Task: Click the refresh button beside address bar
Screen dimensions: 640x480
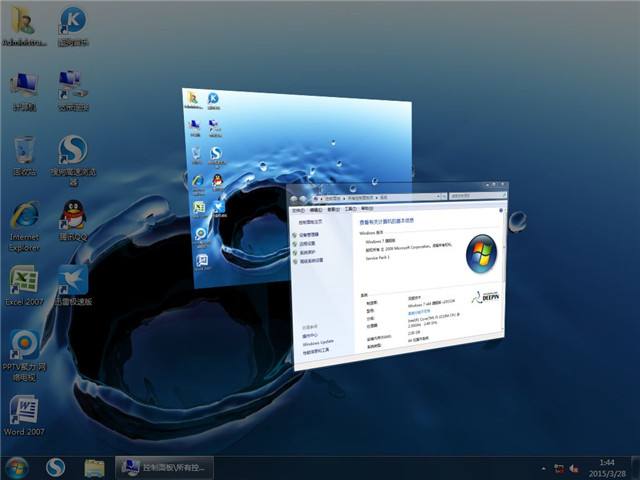Action: tap(444, 196)
